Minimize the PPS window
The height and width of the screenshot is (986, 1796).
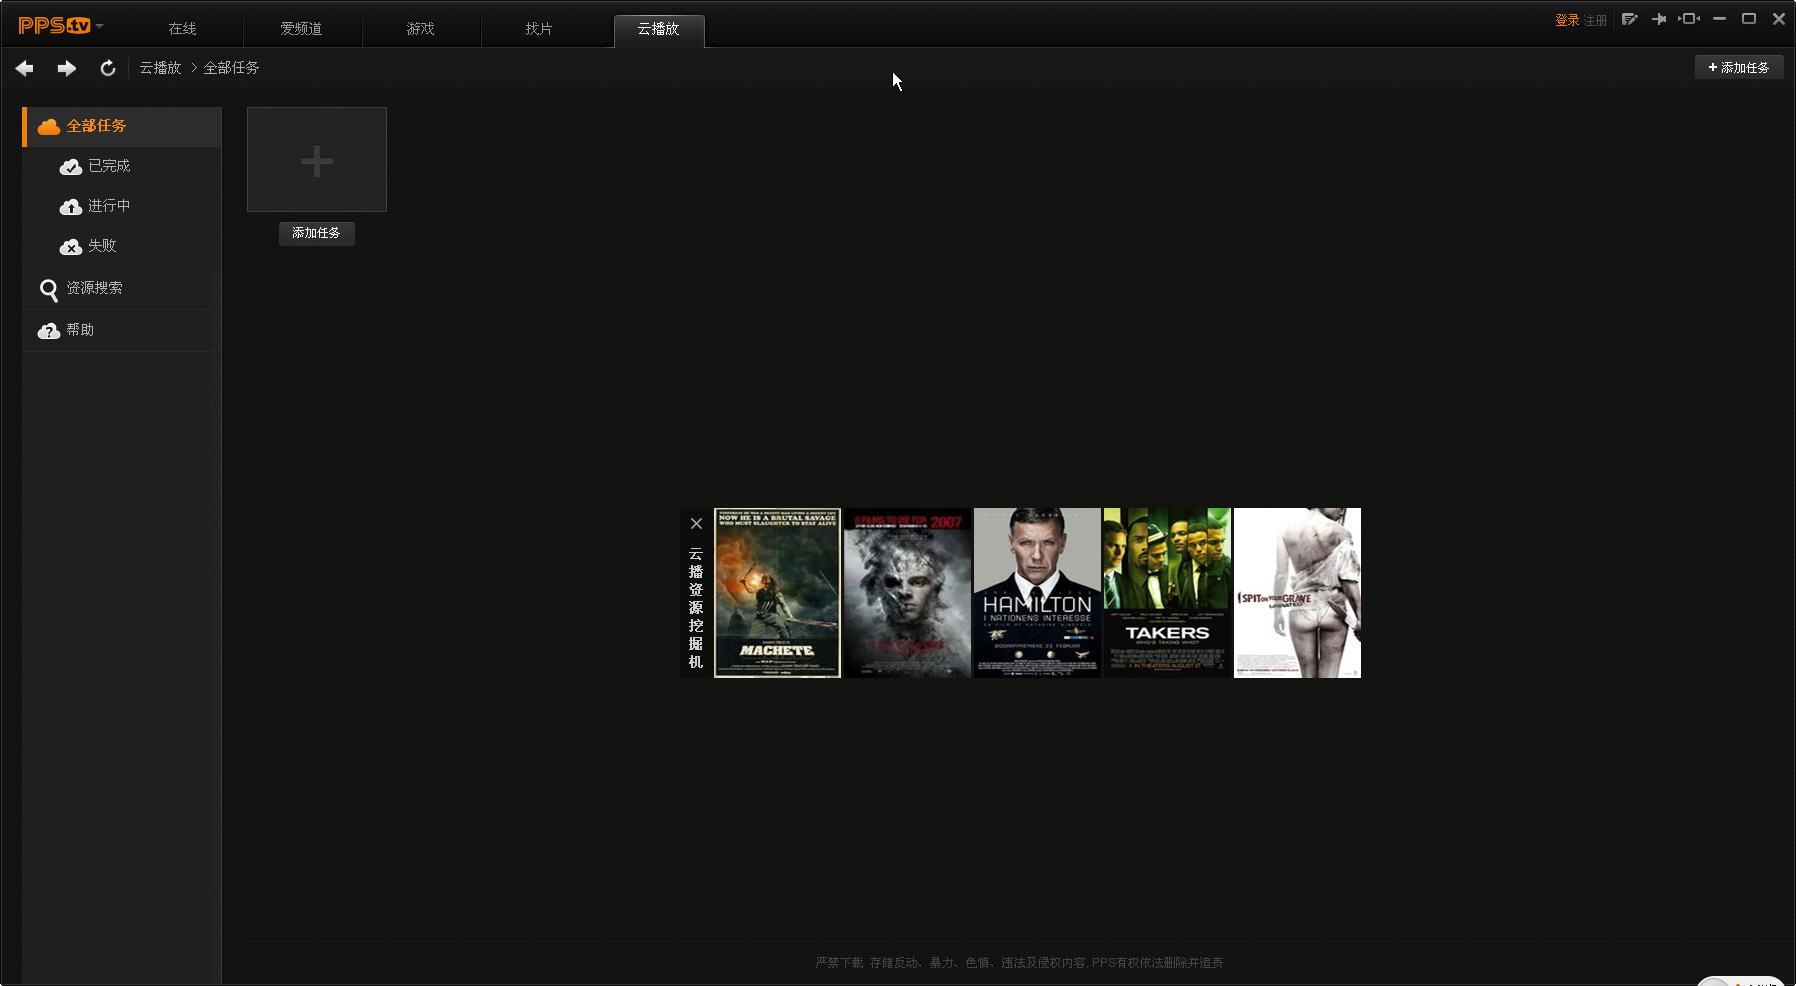[x=1720, y=19]
